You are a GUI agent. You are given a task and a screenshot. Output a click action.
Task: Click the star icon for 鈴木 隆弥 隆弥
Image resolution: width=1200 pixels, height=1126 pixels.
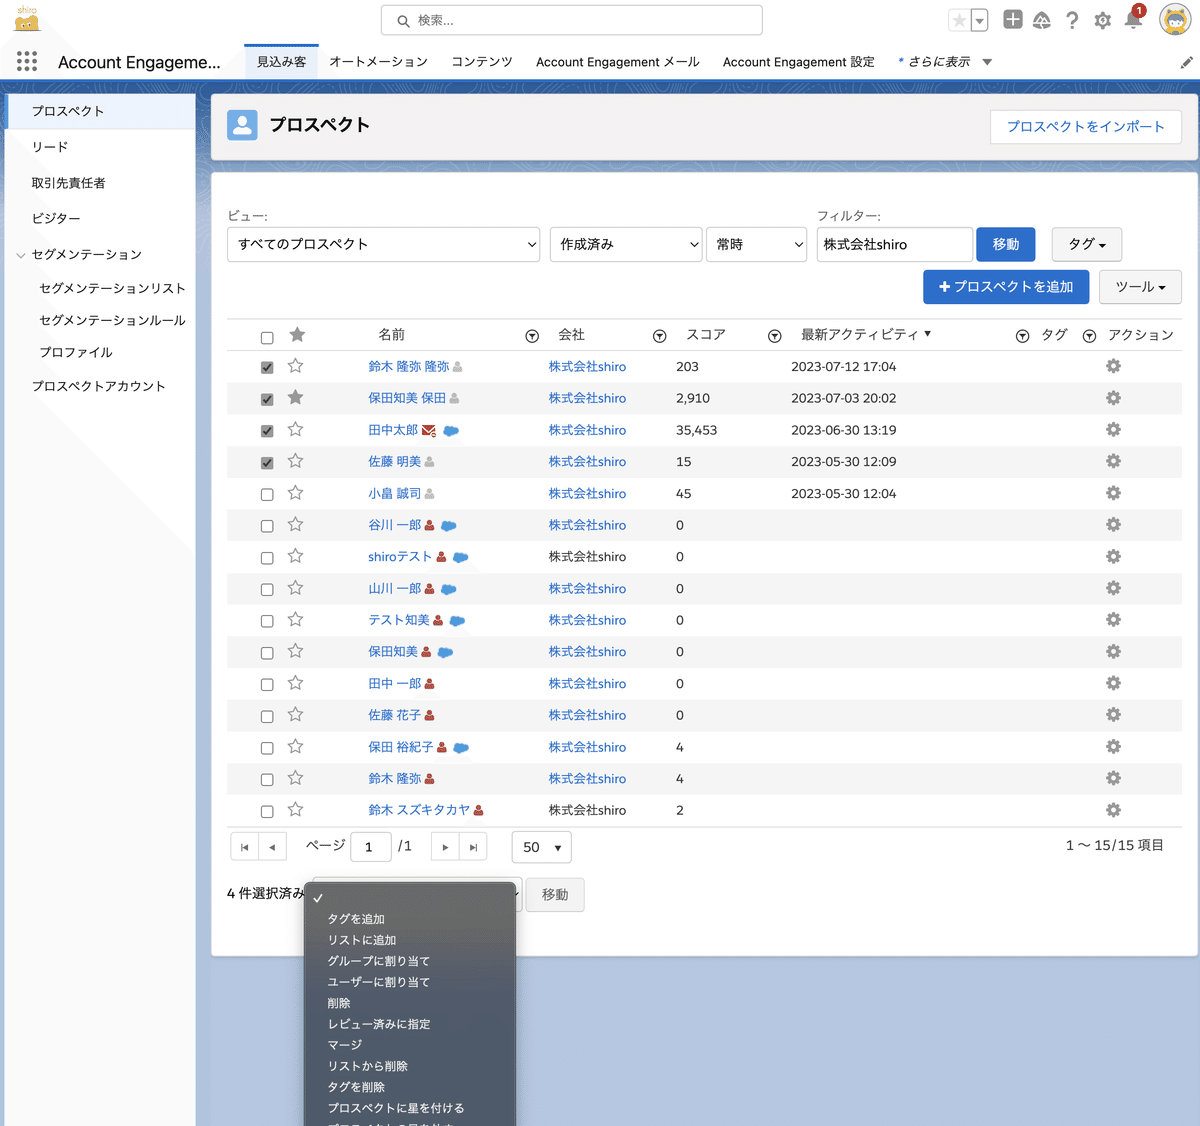pos(295,366)
